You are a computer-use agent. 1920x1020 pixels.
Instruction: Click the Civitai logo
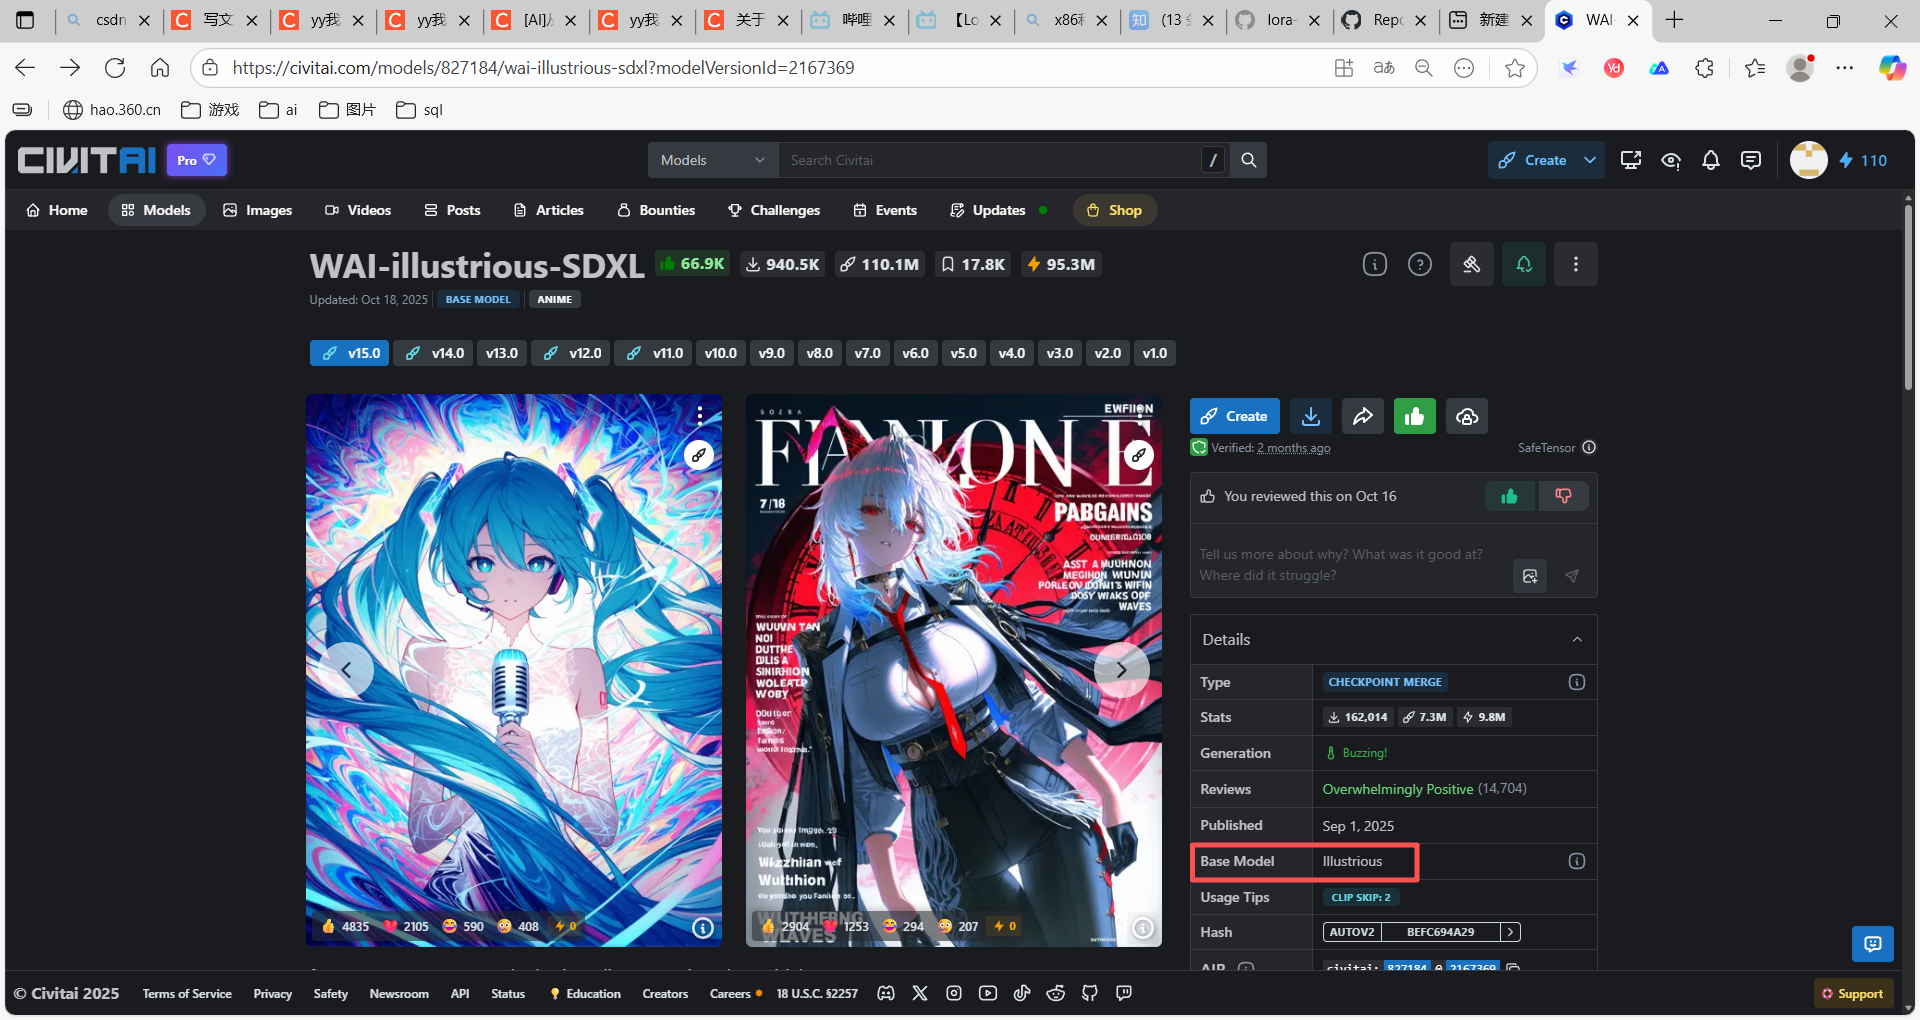click(x=87, y=160)
